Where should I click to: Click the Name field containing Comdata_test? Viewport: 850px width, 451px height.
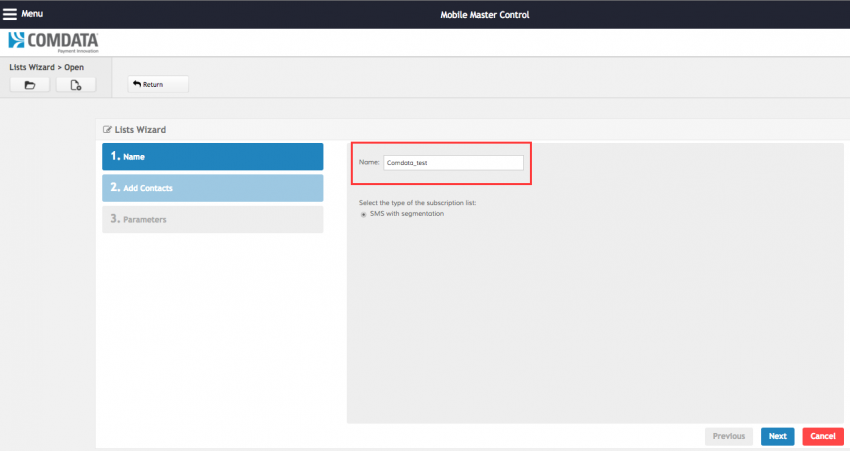point(453,162)
